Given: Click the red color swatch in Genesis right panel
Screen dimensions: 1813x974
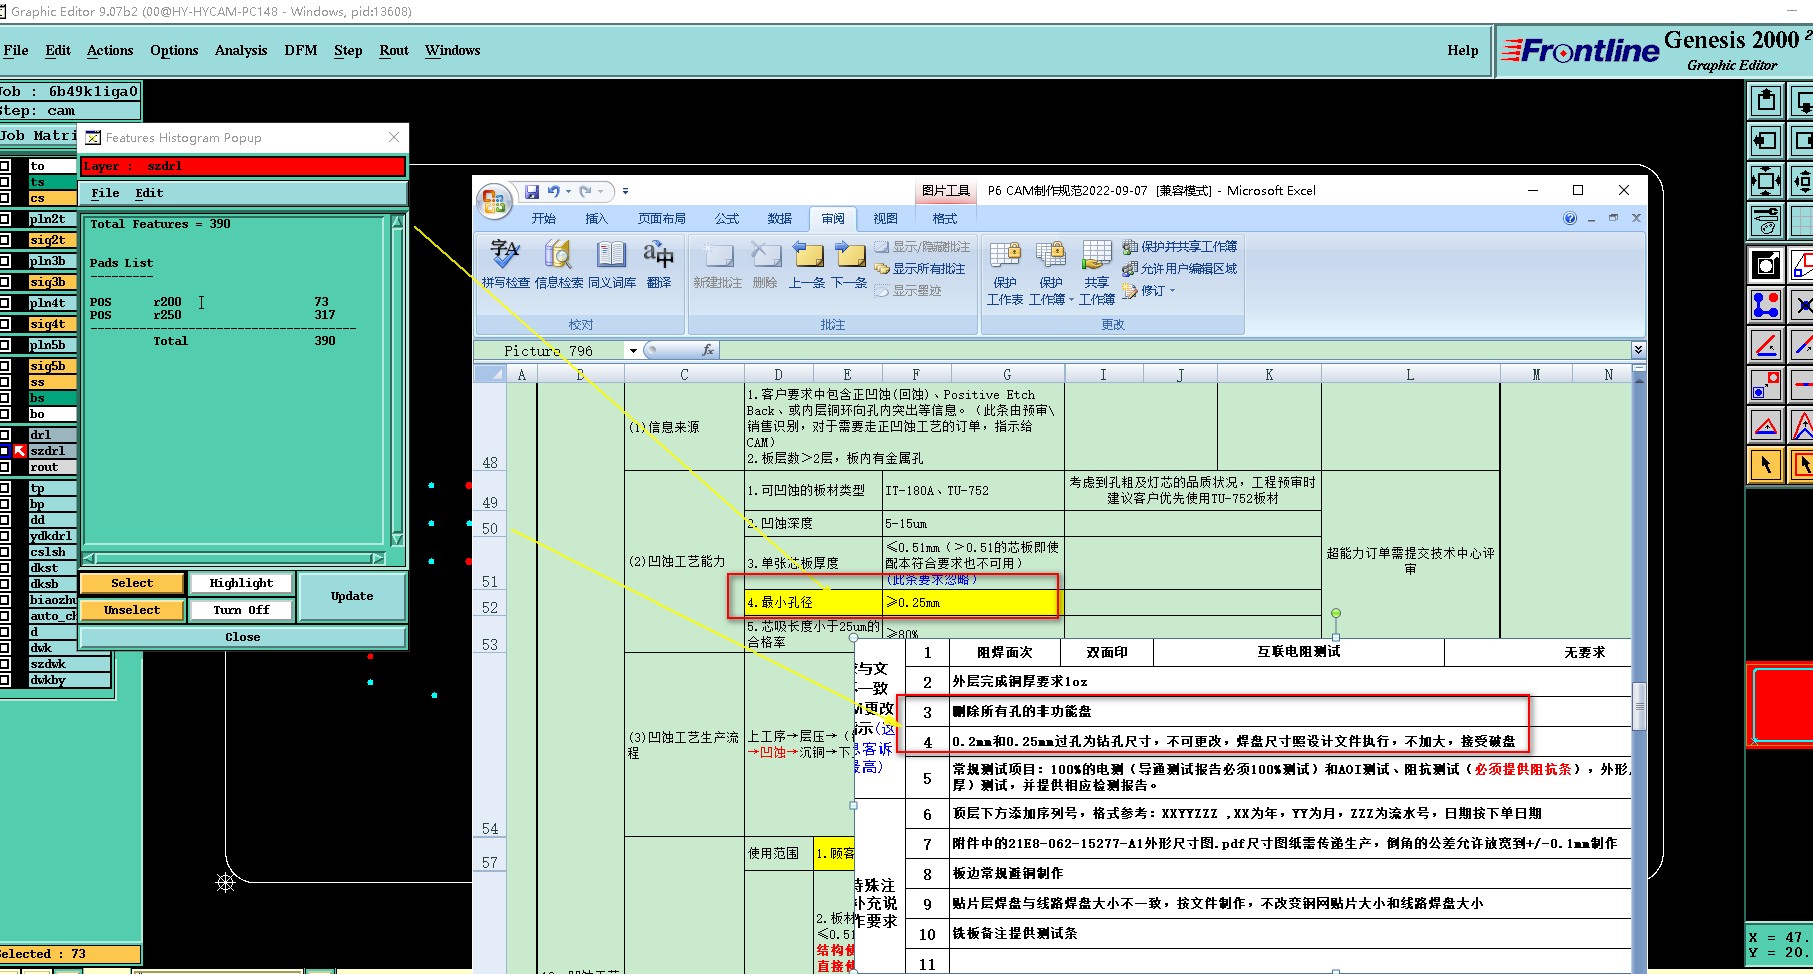Looking at the screenshot, I should coord(1782,704).
